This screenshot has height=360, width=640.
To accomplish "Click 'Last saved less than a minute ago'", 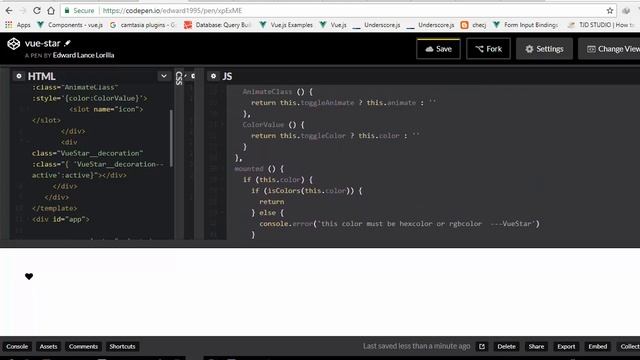I will point(416,346).
